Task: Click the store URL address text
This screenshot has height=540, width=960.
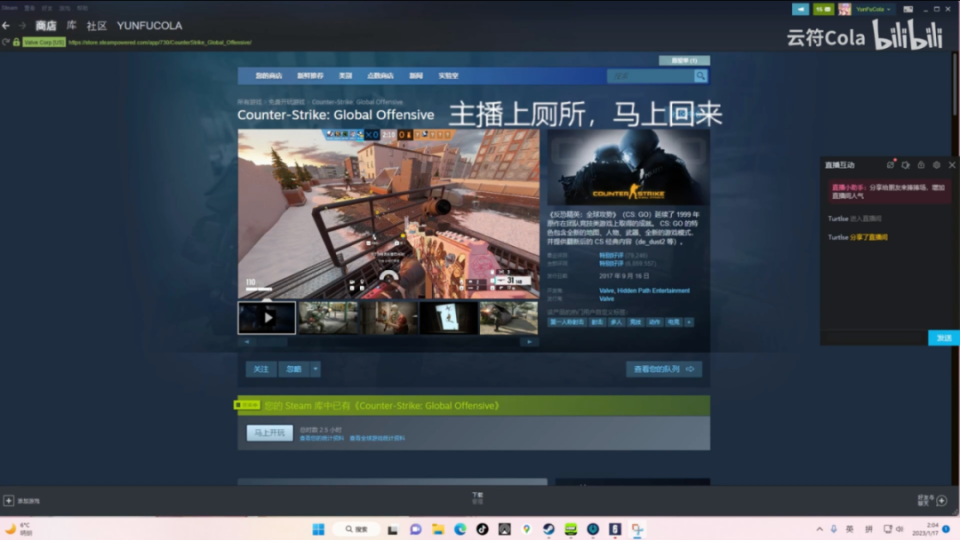Action: (160, 42)
